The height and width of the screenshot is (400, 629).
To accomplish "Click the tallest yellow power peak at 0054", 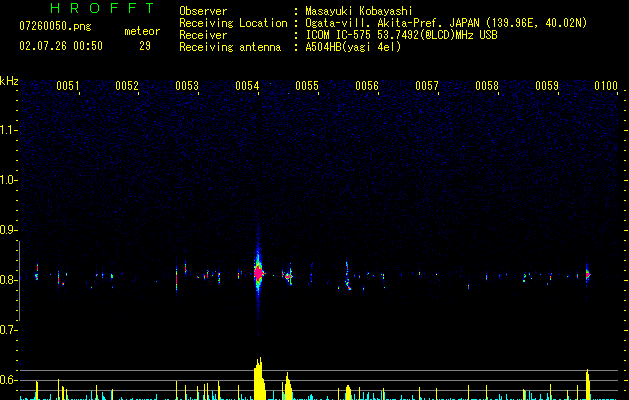I will click(x=260, y=379).
